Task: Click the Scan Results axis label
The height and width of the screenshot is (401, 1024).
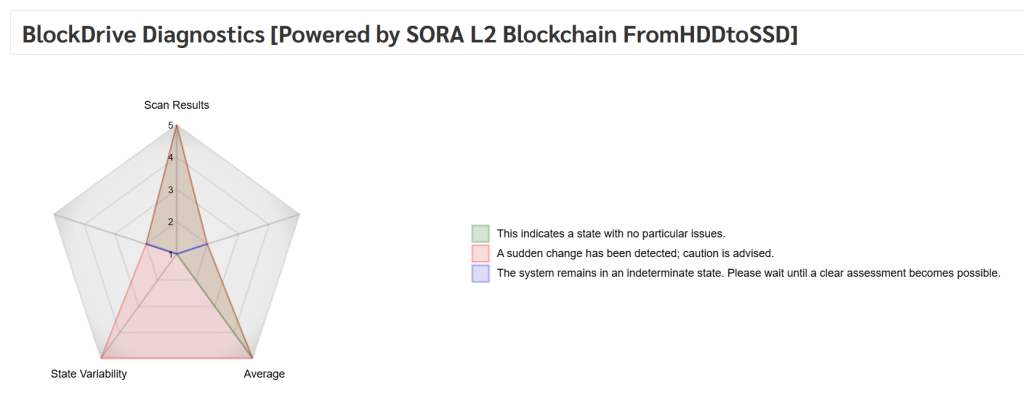Action: click(x=177, y=105)
